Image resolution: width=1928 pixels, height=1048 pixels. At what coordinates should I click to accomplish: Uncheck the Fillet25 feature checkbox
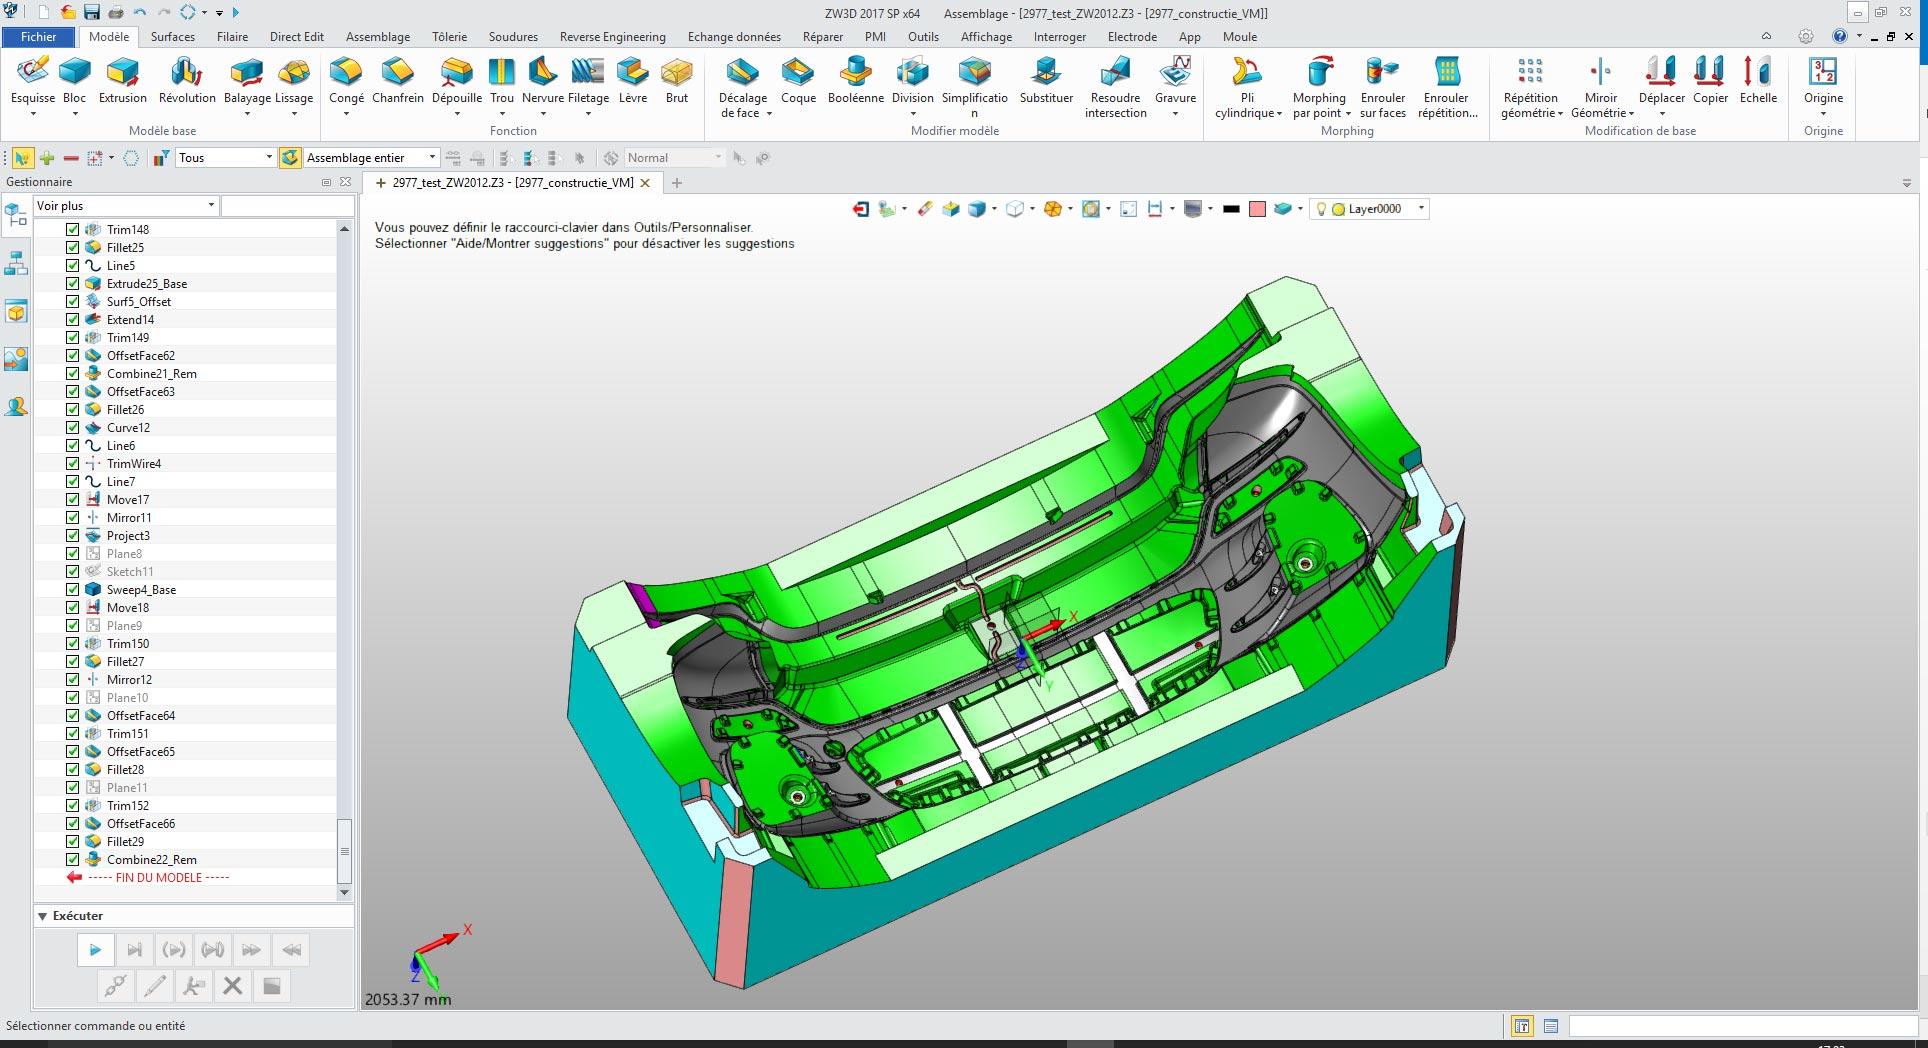pos(73,248)
